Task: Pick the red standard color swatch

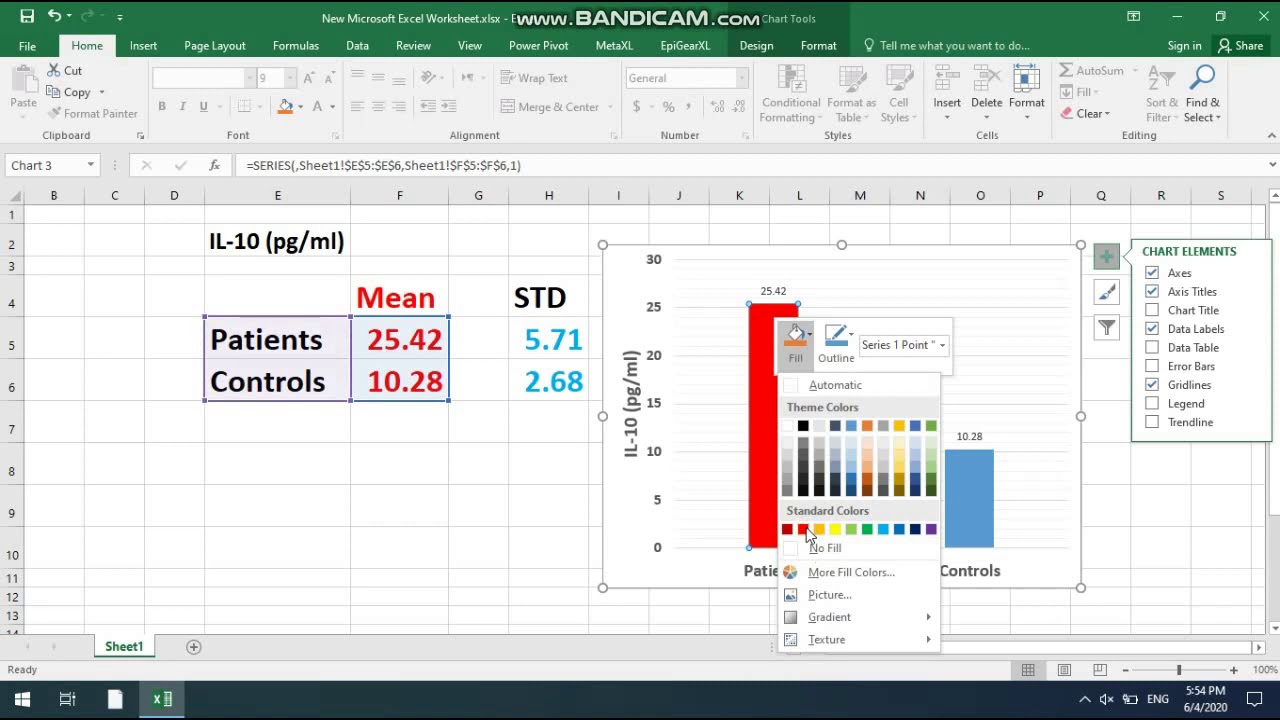Action: click(803, 529)
